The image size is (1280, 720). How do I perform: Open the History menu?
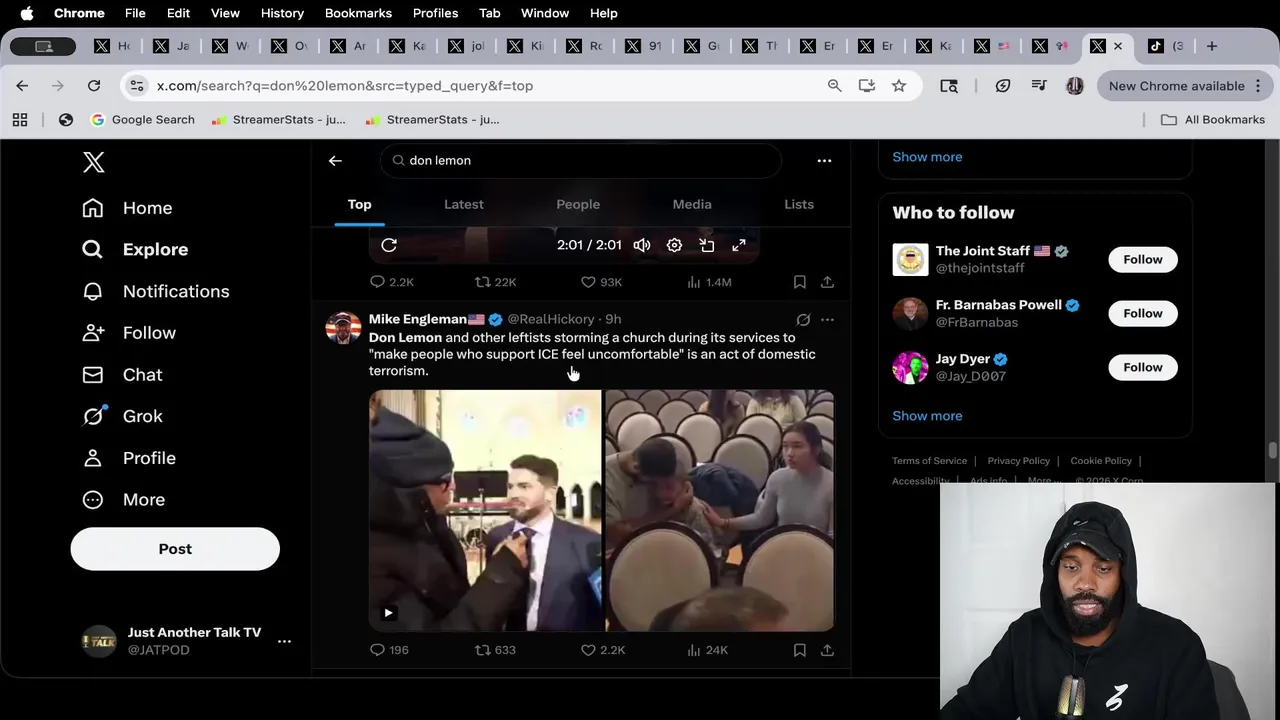point(282,13)
